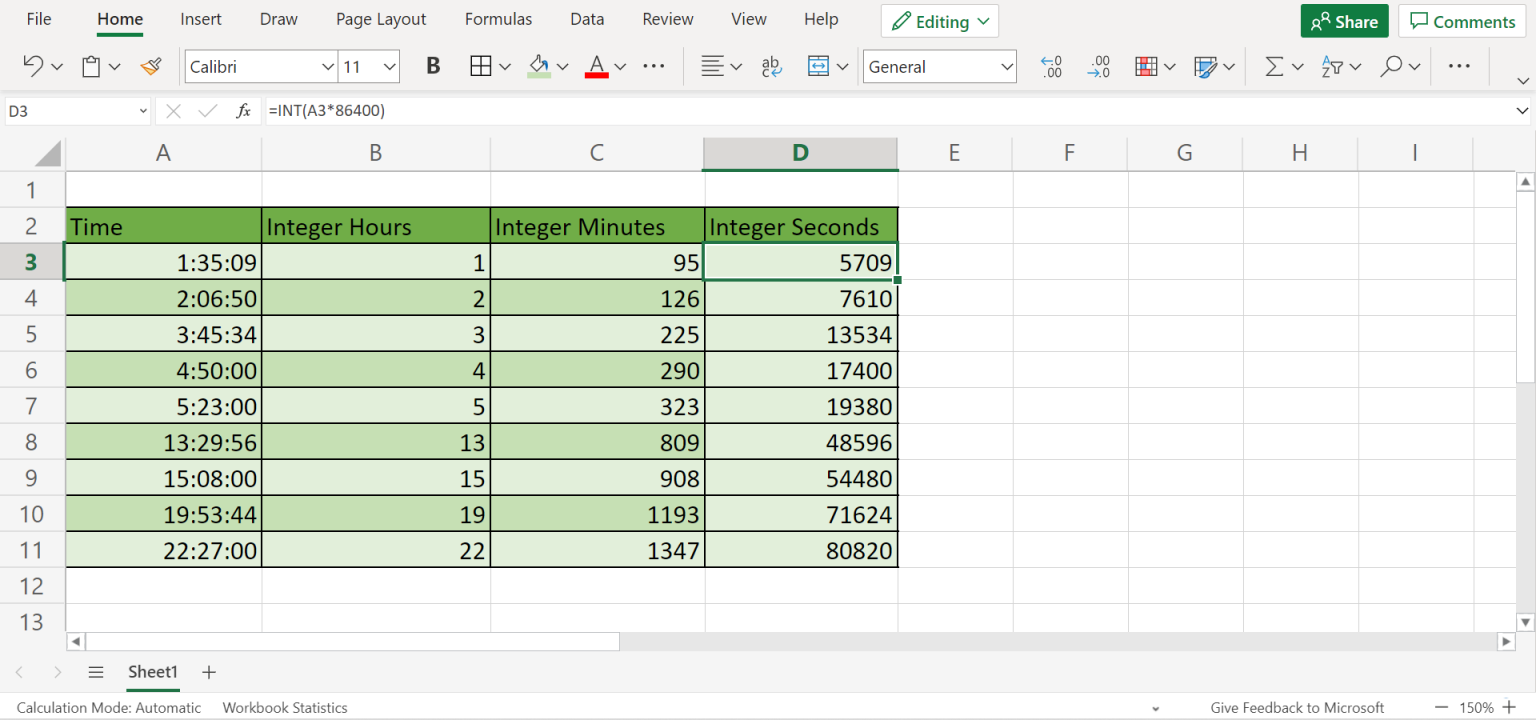Image resolution: width=1536 pixels, height=720 pixels.
Task: Open Comments panel
Action: coord(1461,20)
